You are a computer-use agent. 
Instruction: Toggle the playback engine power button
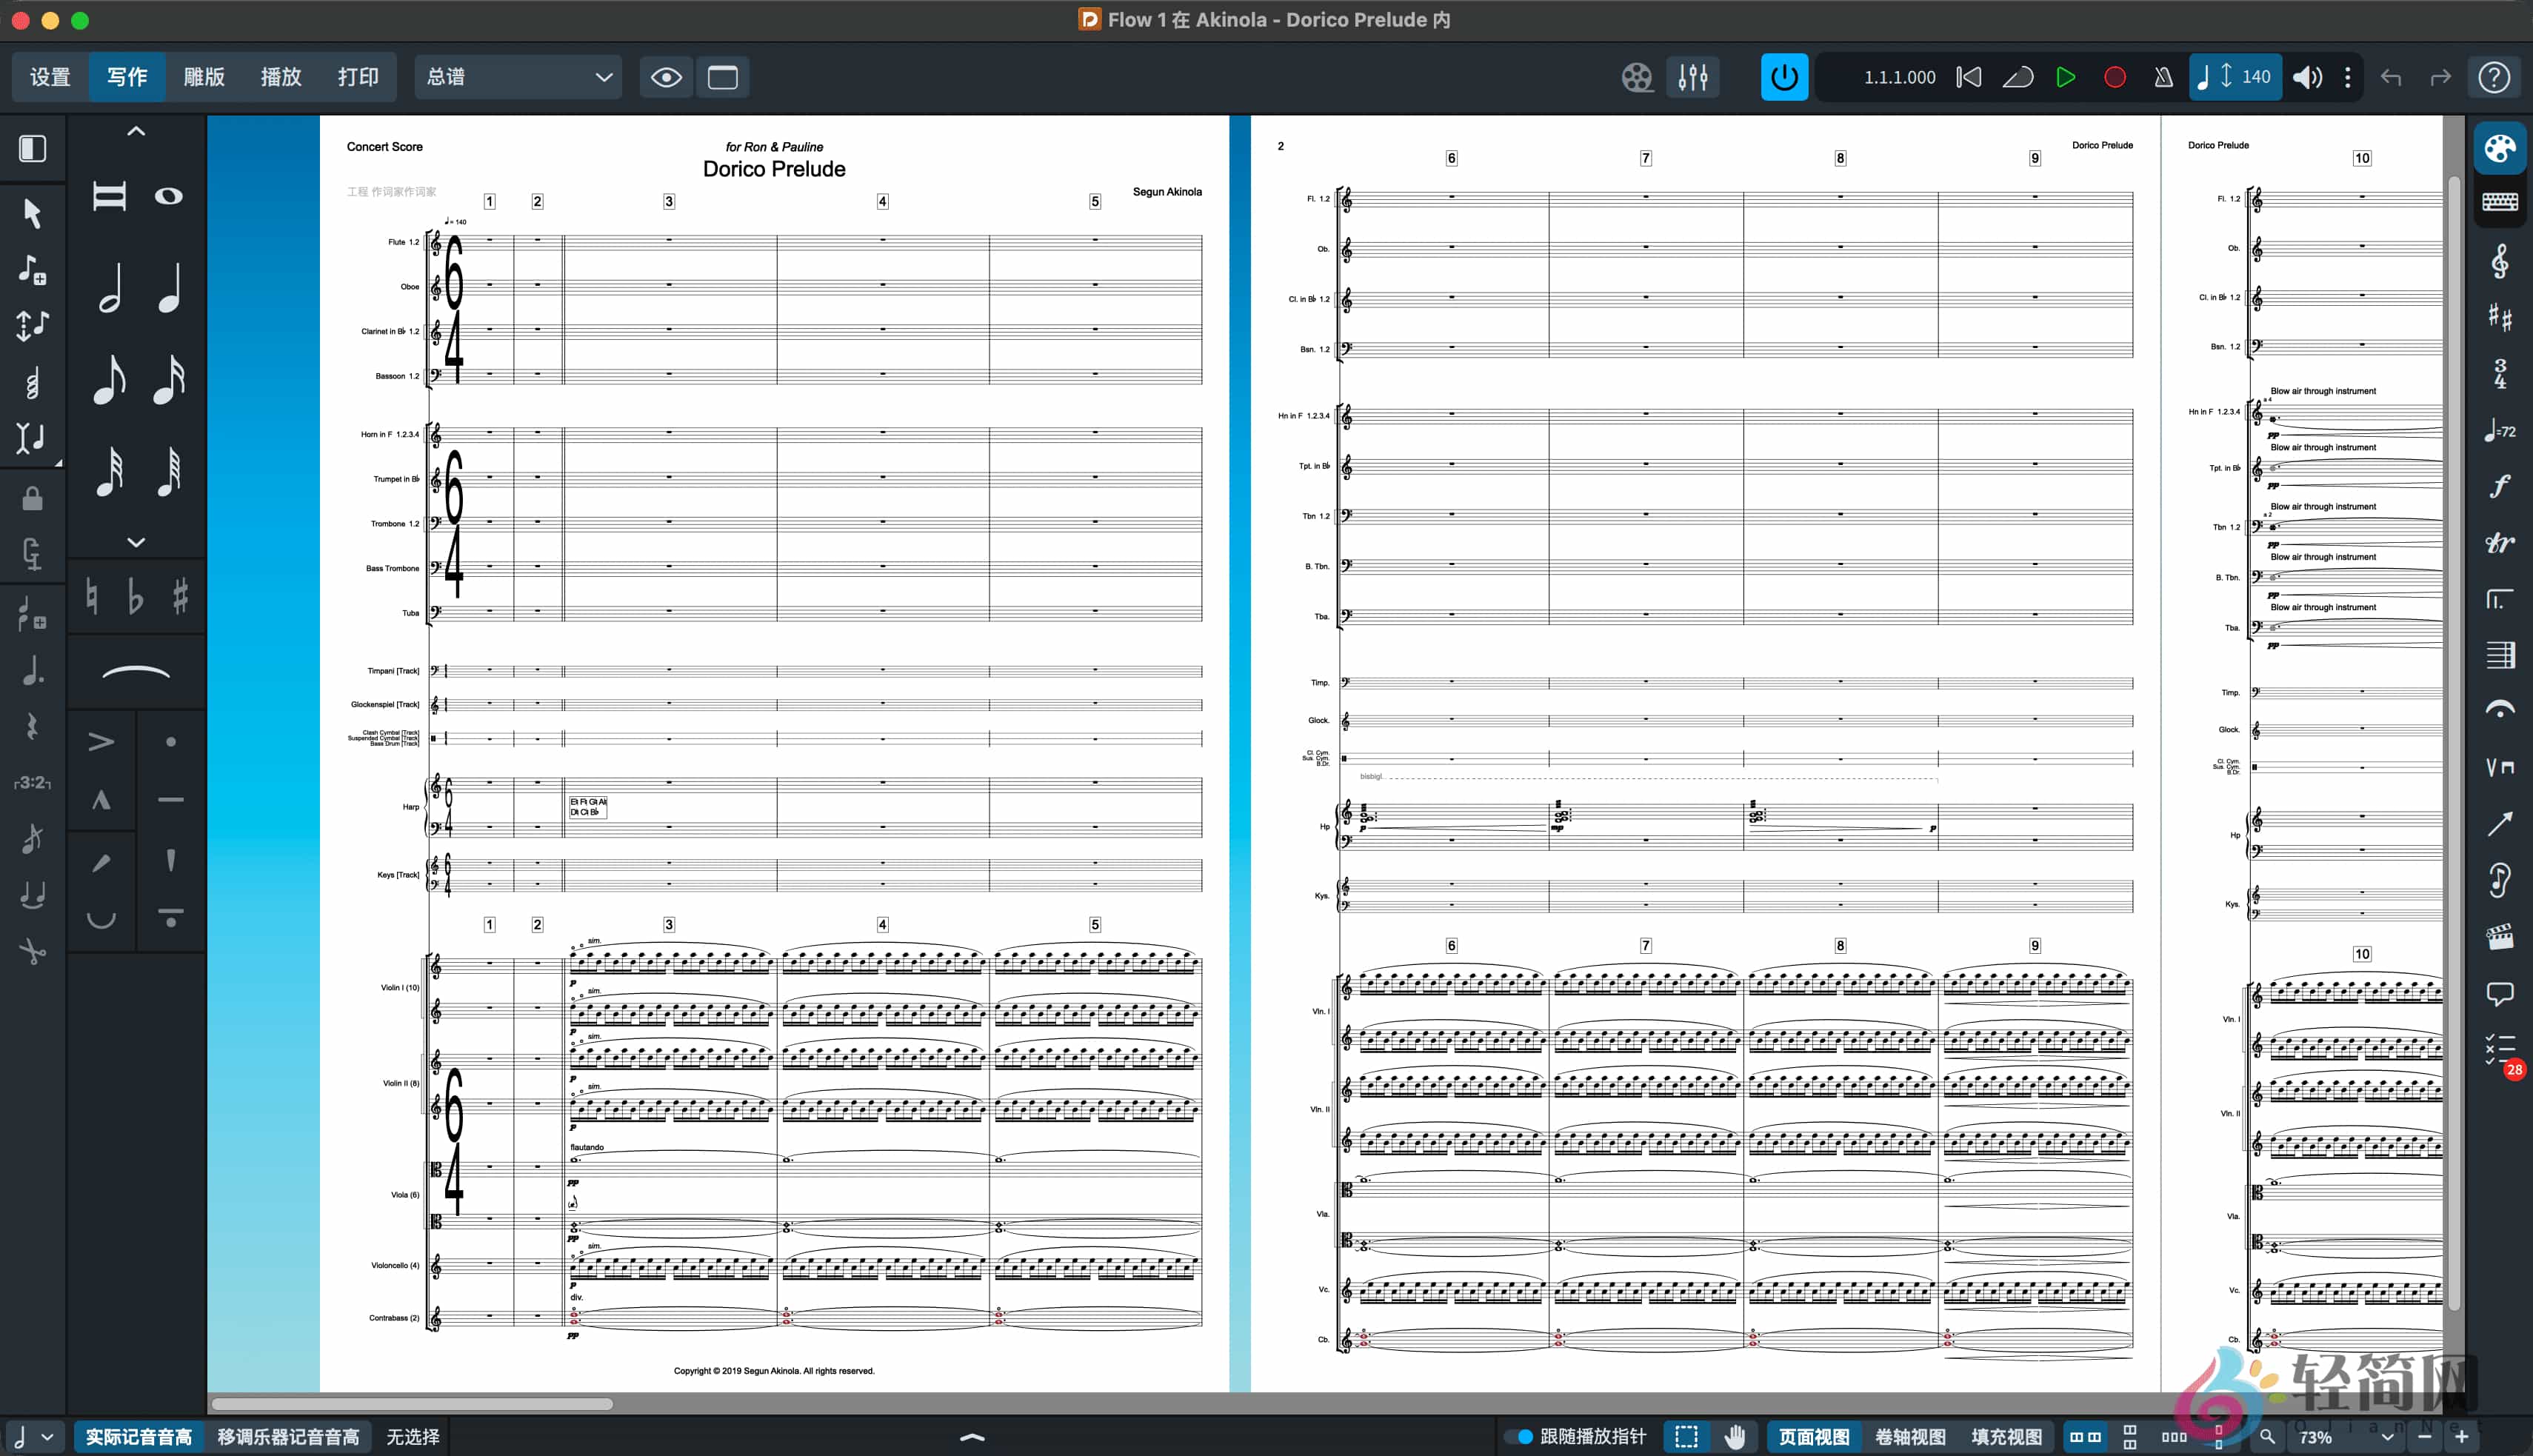click(1784, 77)
